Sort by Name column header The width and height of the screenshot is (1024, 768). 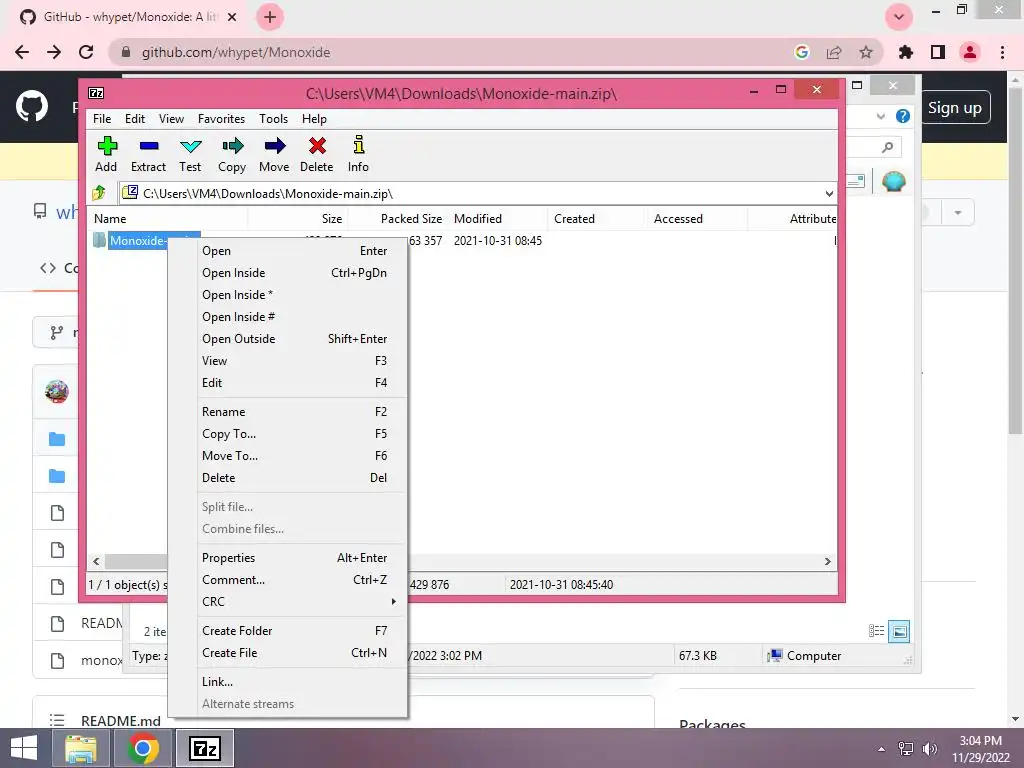[168, 219]
